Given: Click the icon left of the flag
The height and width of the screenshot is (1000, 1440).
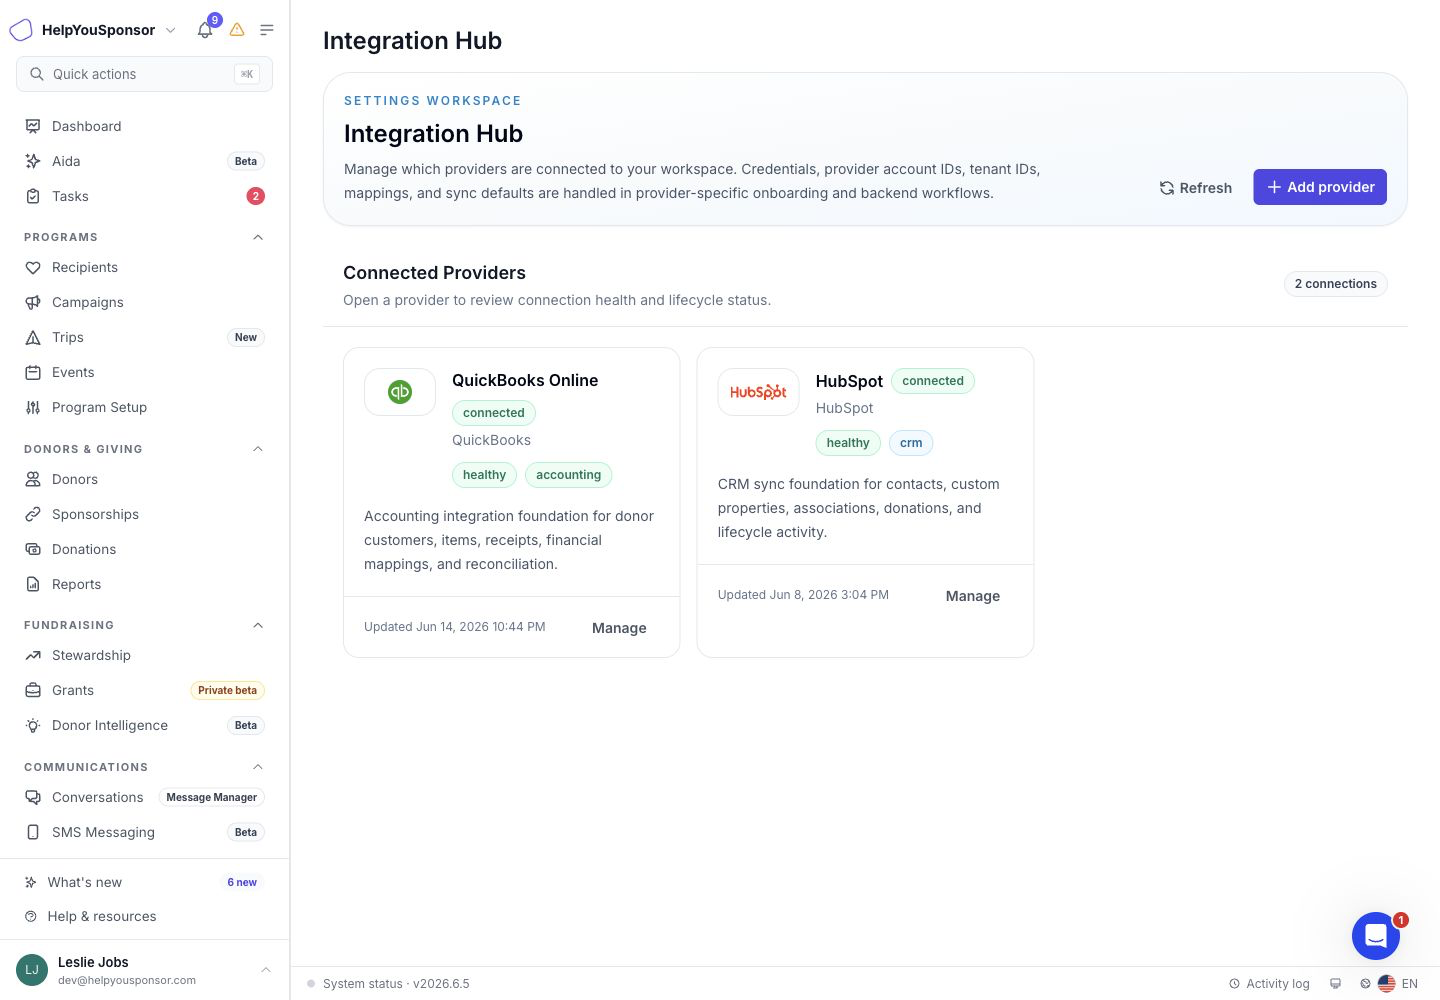Looking at the screenshot, I should (1365, 984).
